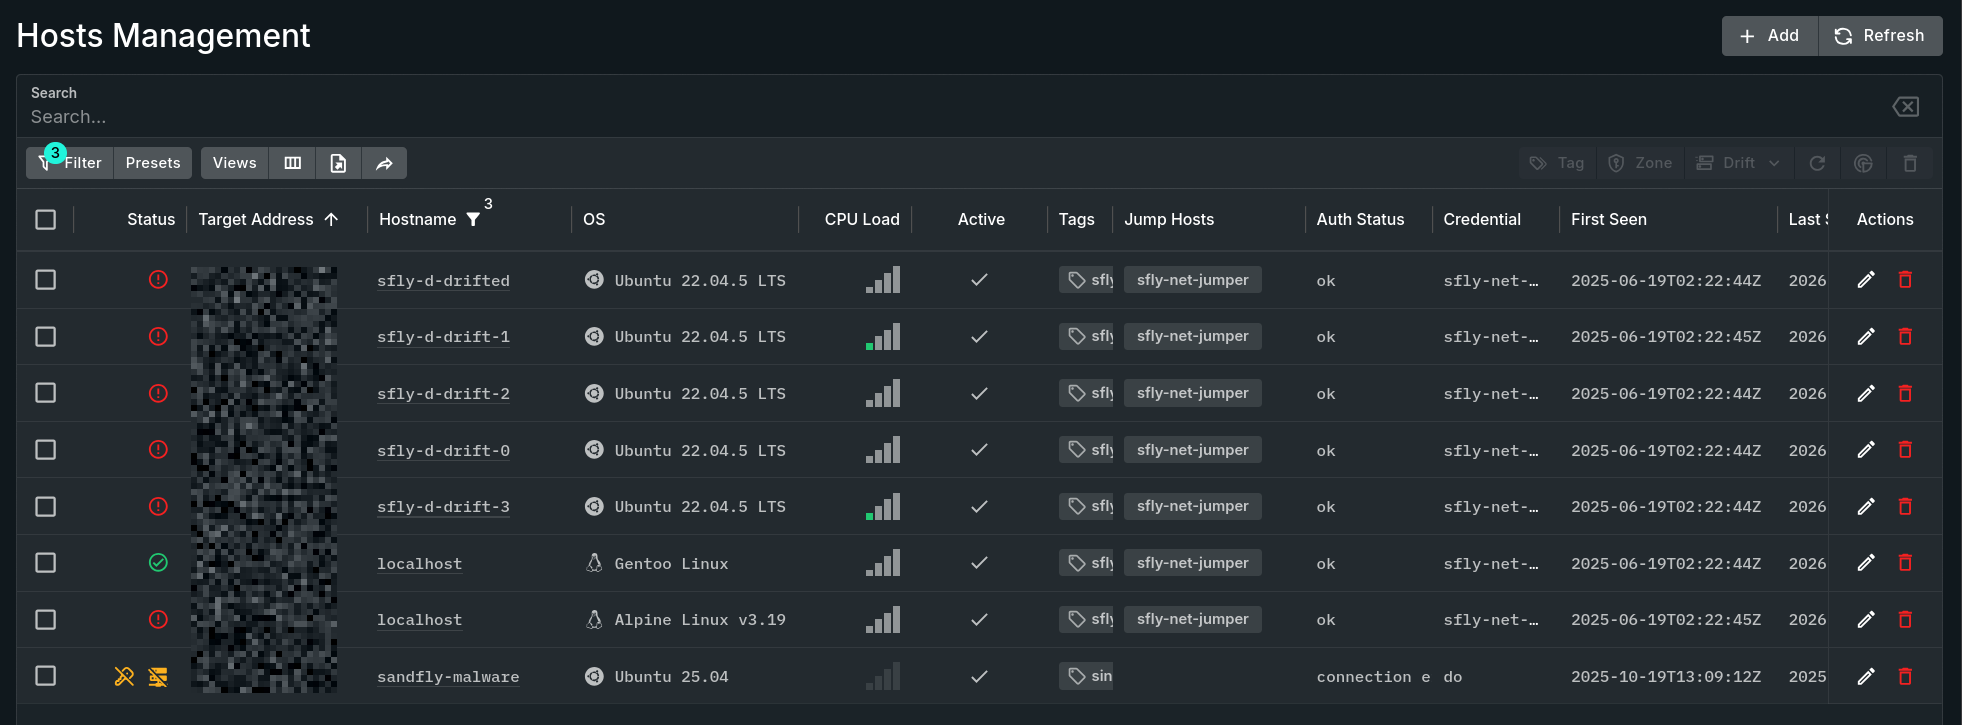Sort by the Jump Hosts column header
Viewport: 1962px width, 725px height.
pos(1169,220)
